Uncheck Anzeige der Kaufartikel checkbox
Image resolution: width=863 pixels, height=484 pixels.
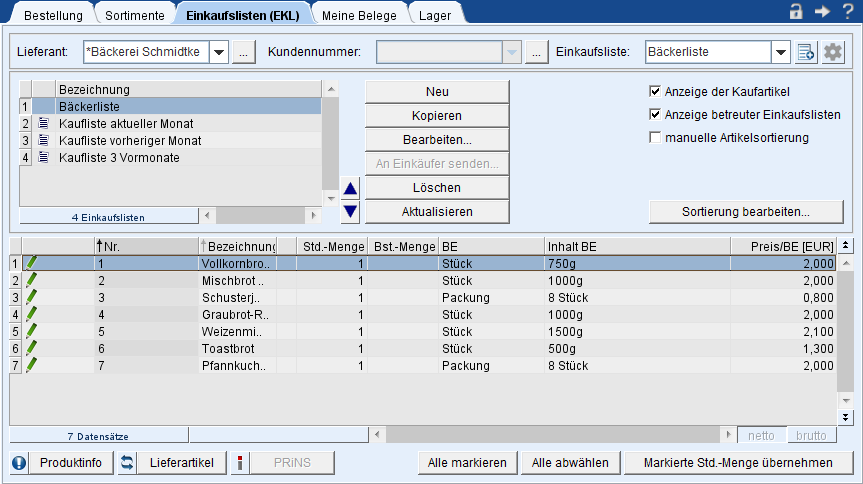656,91
